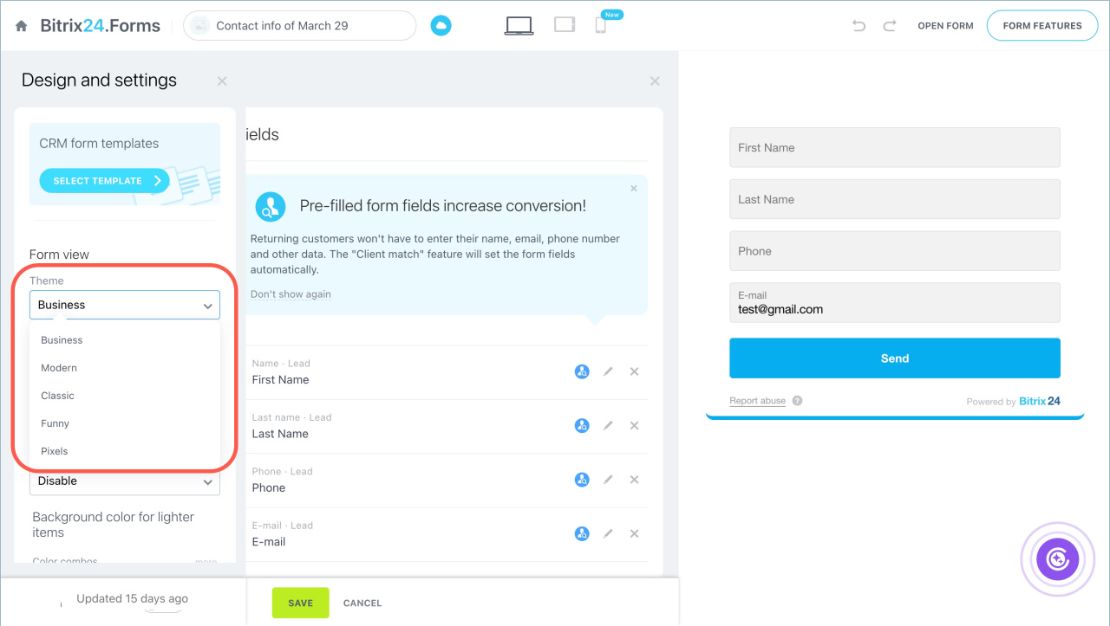Click the Bitrix24.Forms logo

tap(100, 26)
